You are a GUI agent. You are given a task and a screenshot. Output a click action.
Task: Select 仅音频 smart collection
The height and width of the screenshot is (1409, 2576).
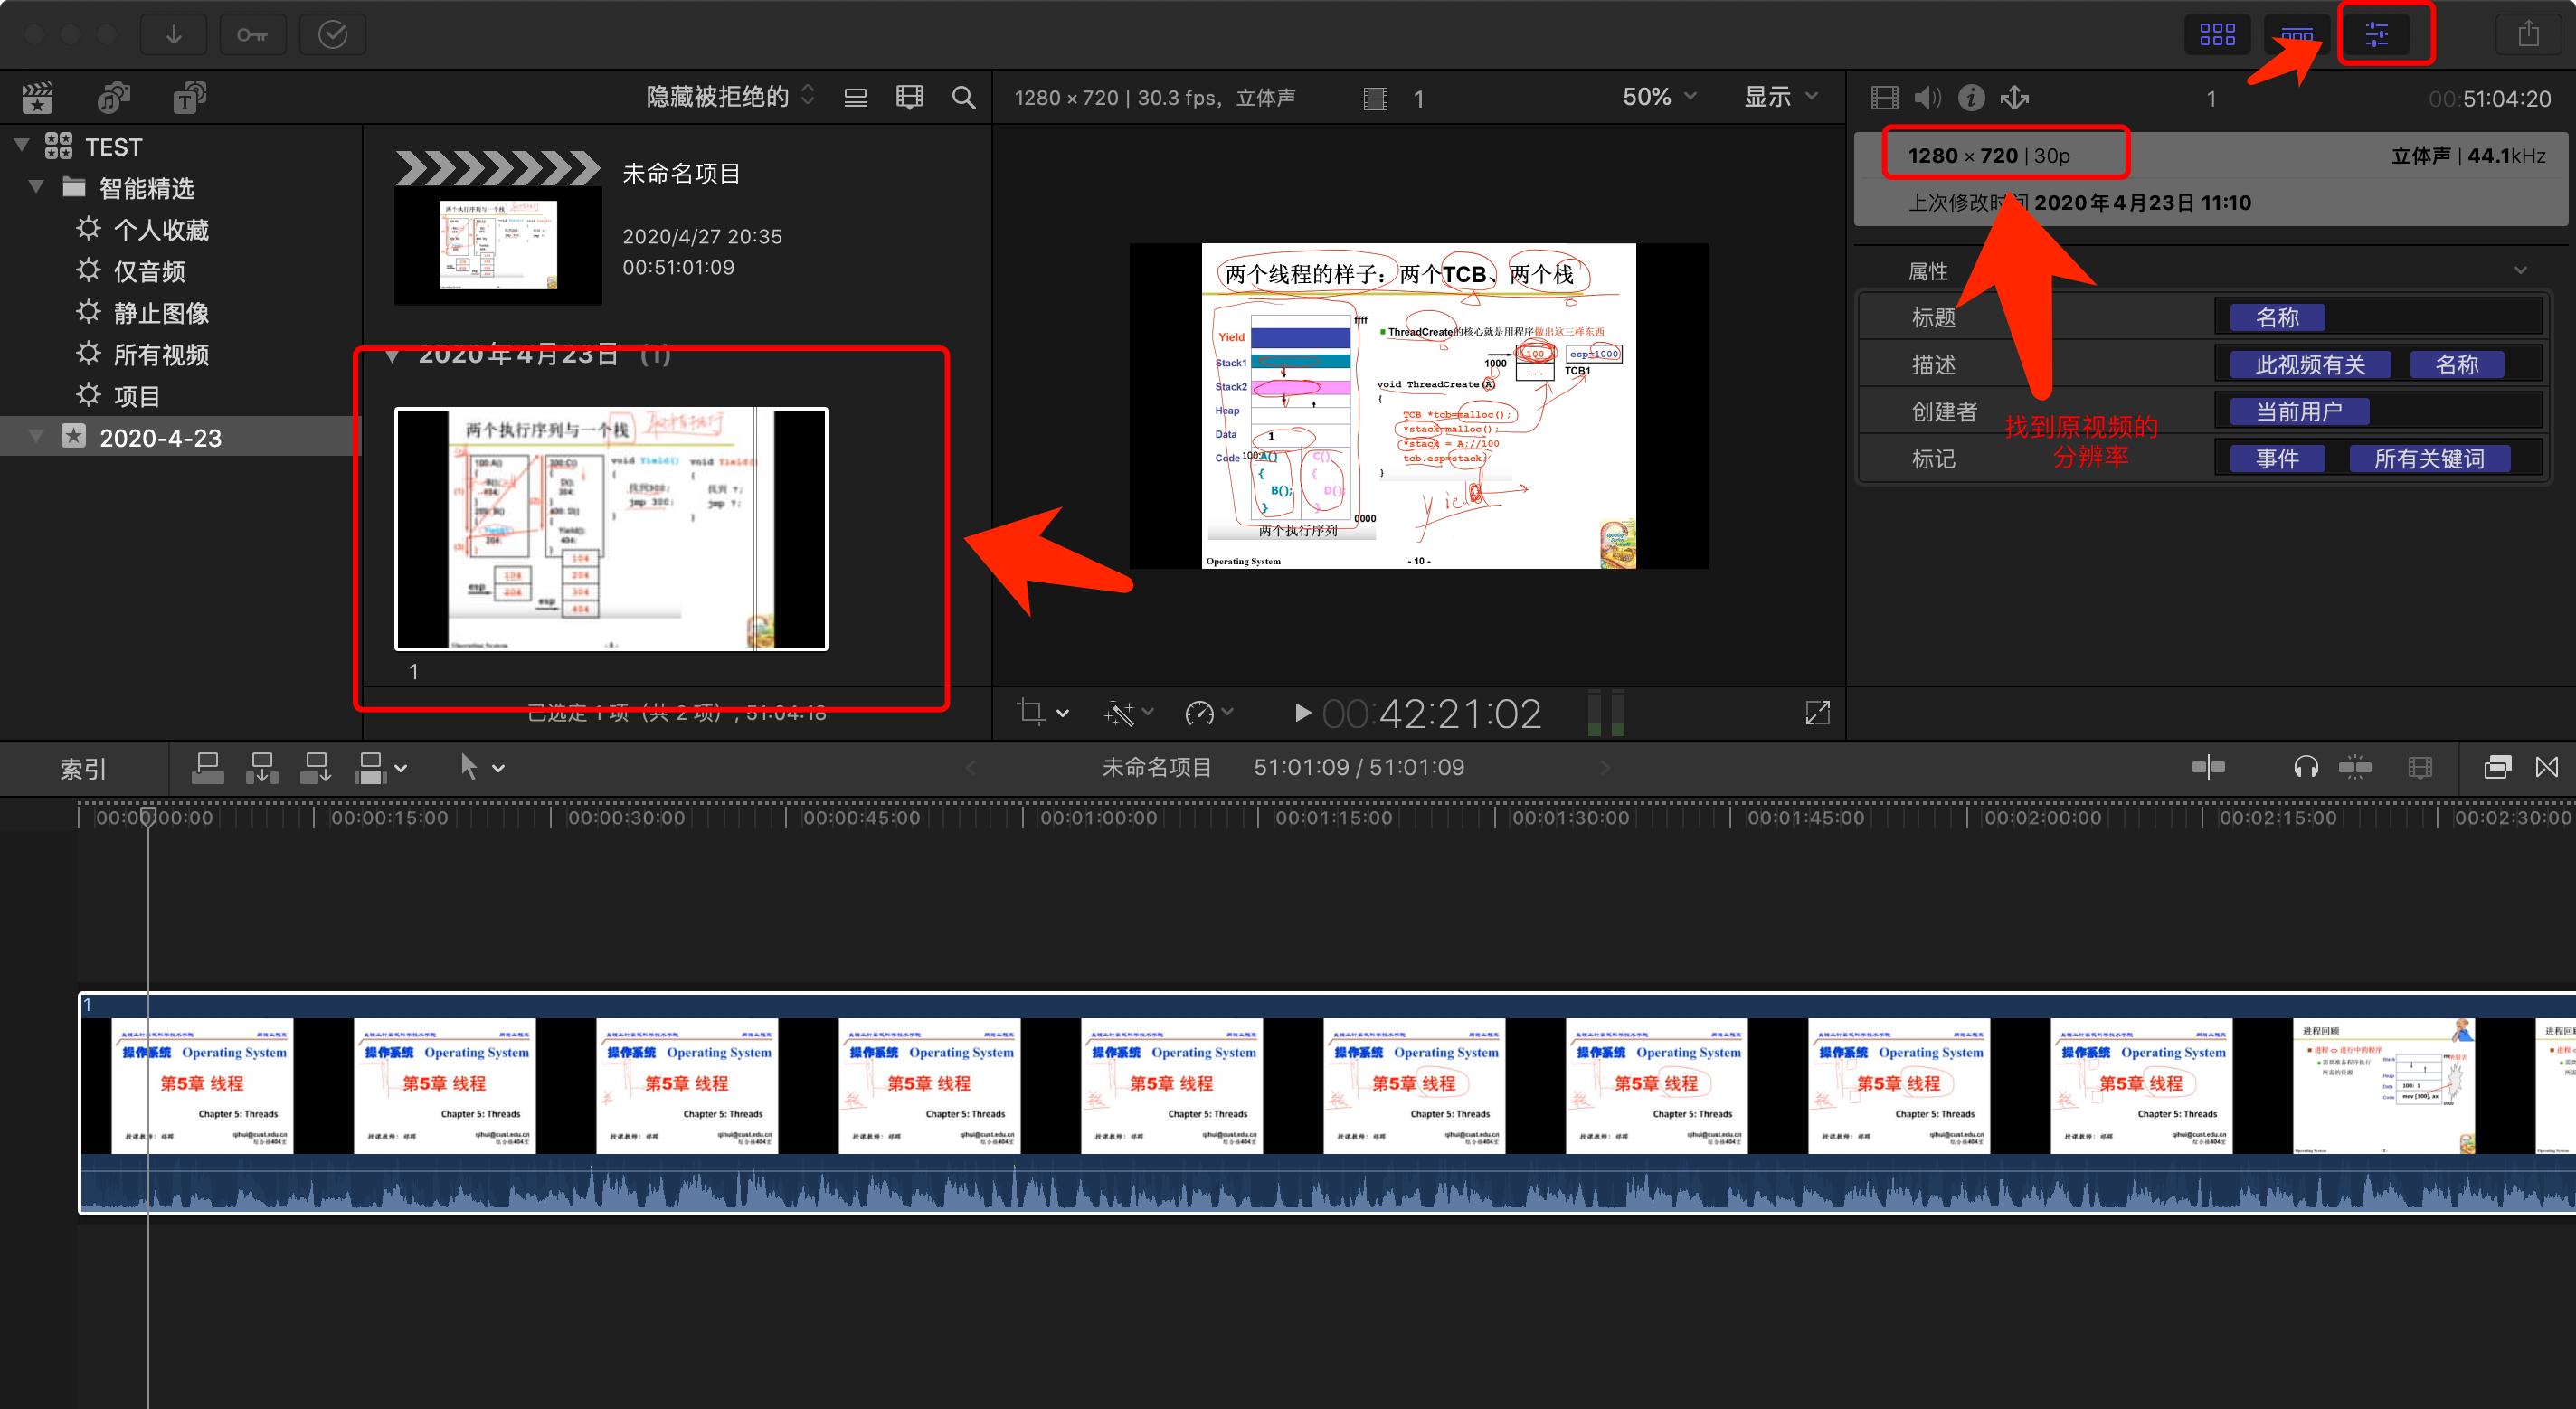click(149, 271)
